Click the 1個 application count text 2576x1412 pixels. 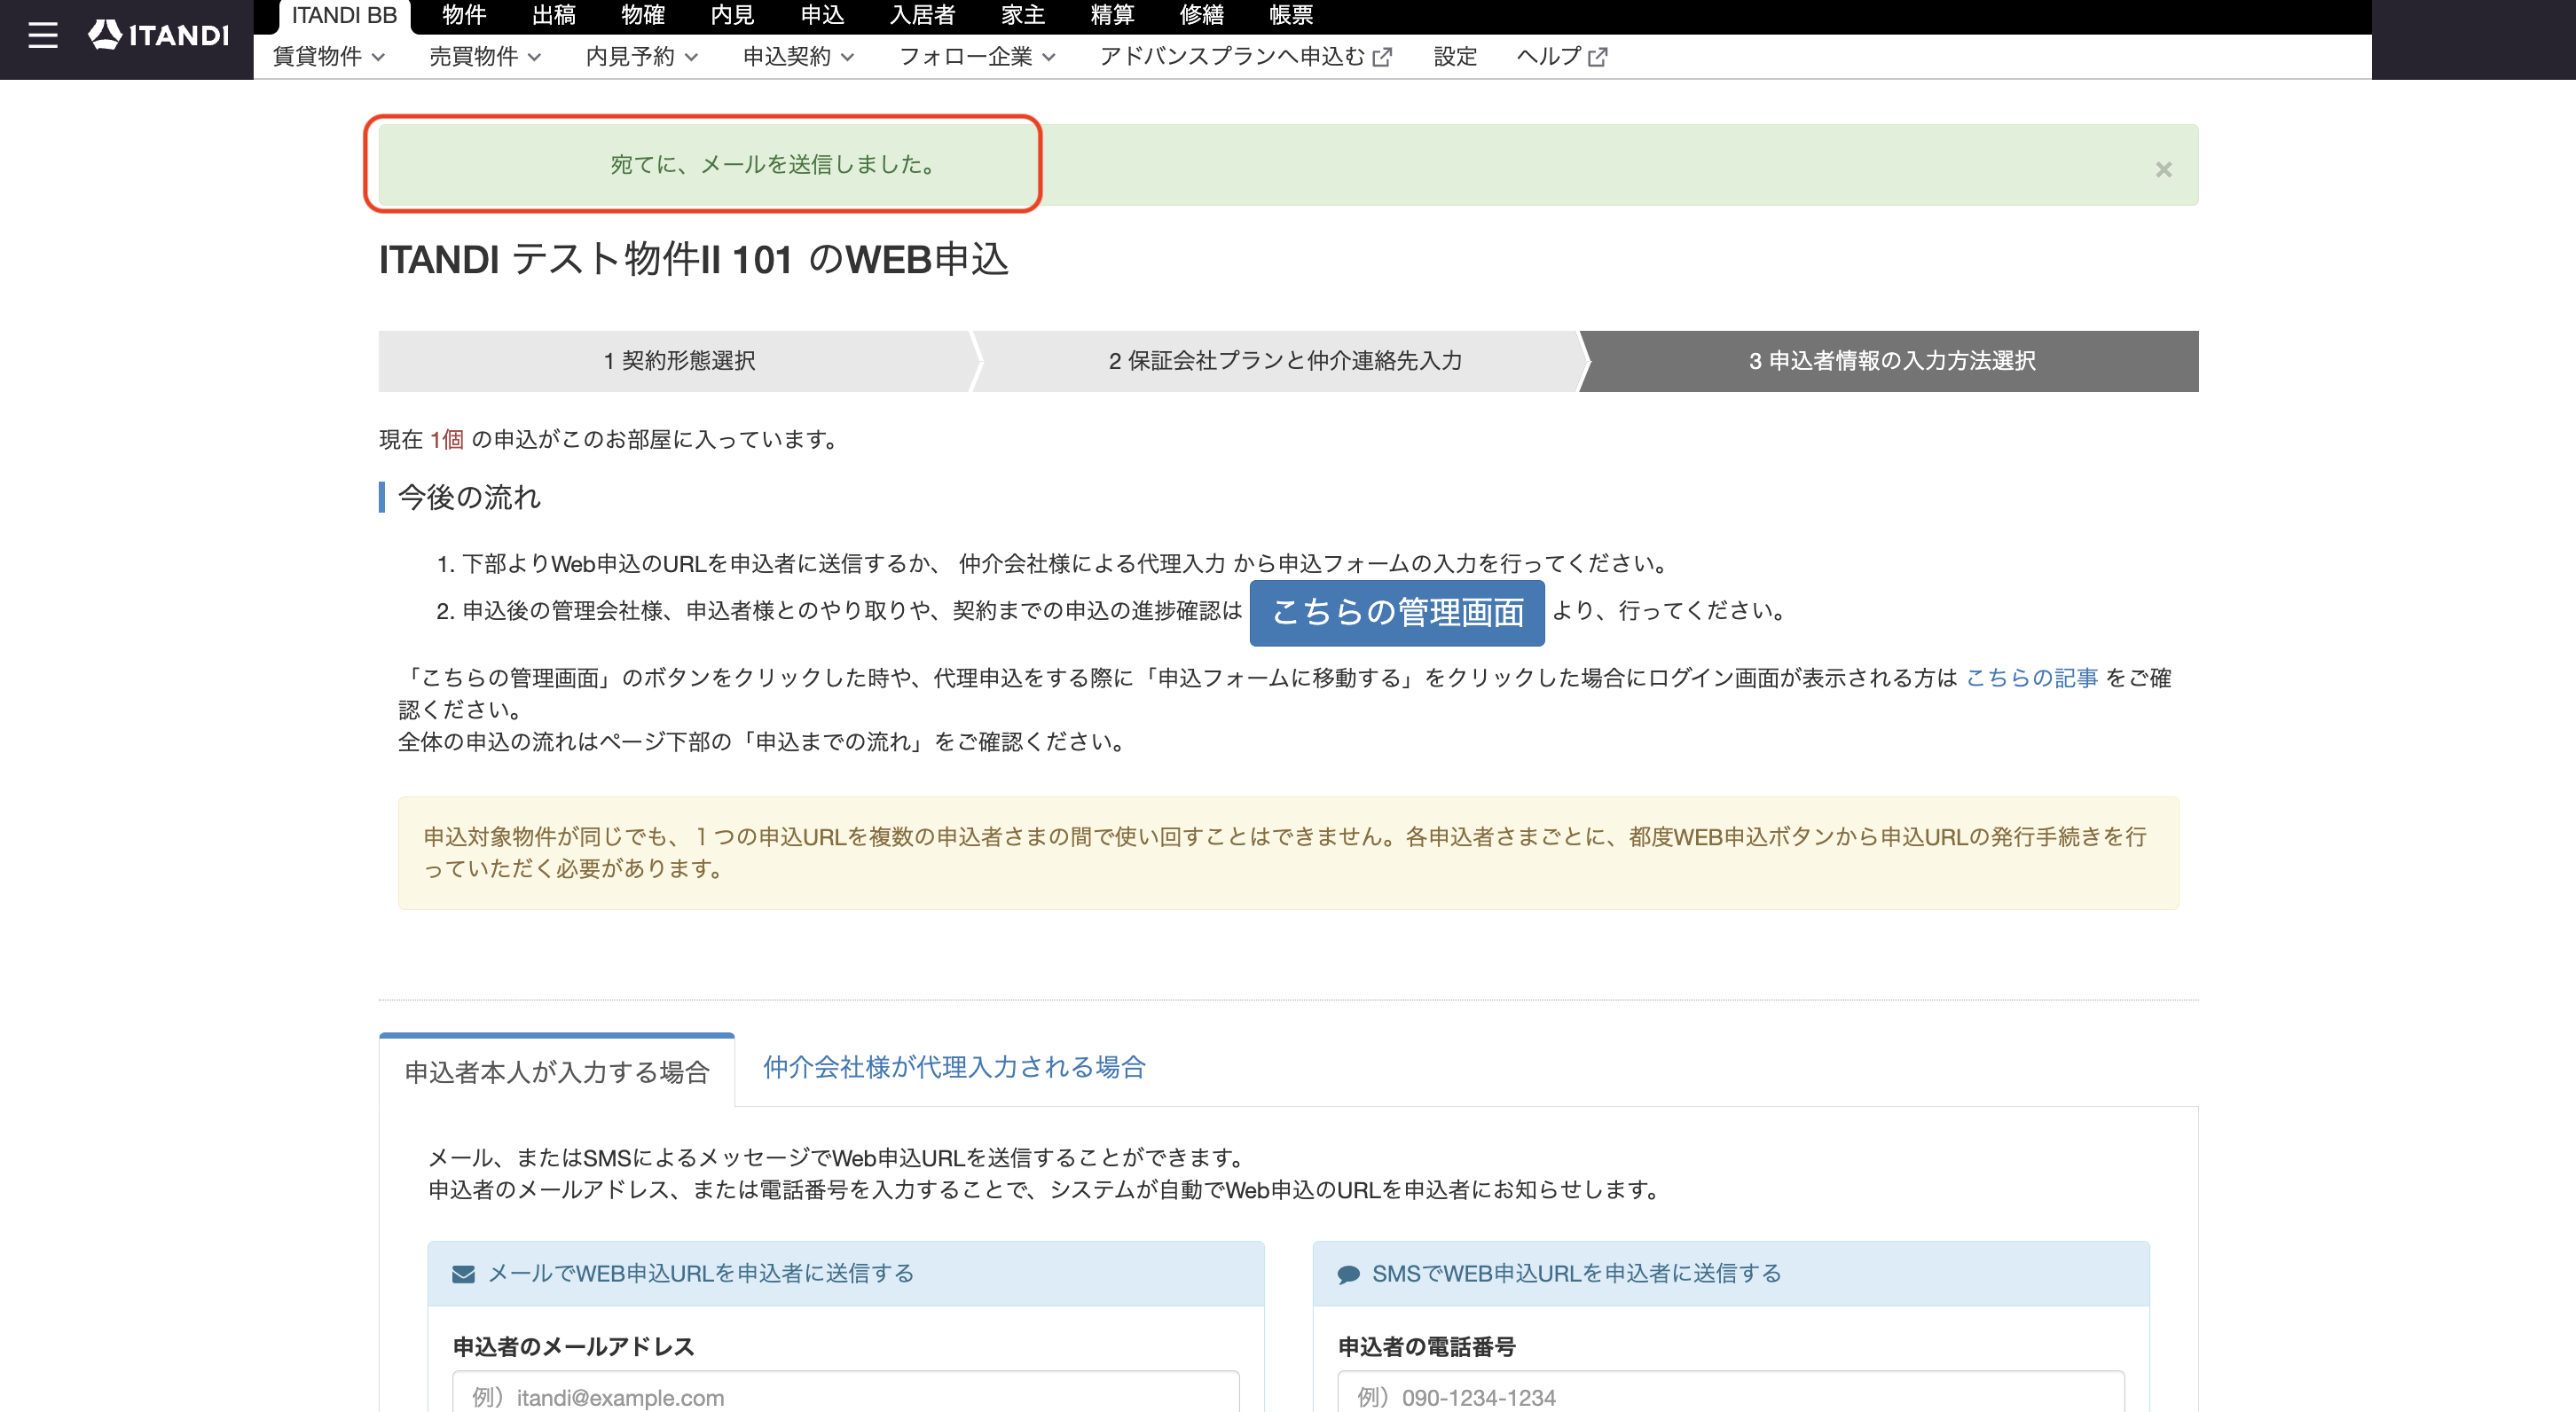[447, 440]
